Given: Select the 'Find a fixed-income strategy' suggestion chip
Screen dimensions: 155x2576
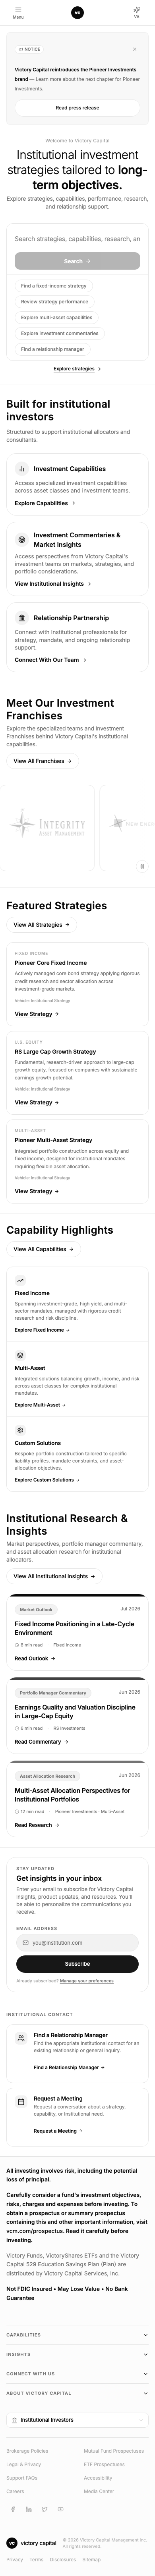Looking at the screenshot, I should pos(54,285).
